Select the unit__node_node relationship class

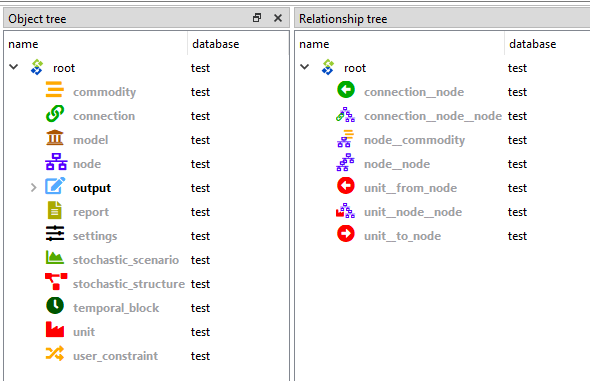click(413, 212)
